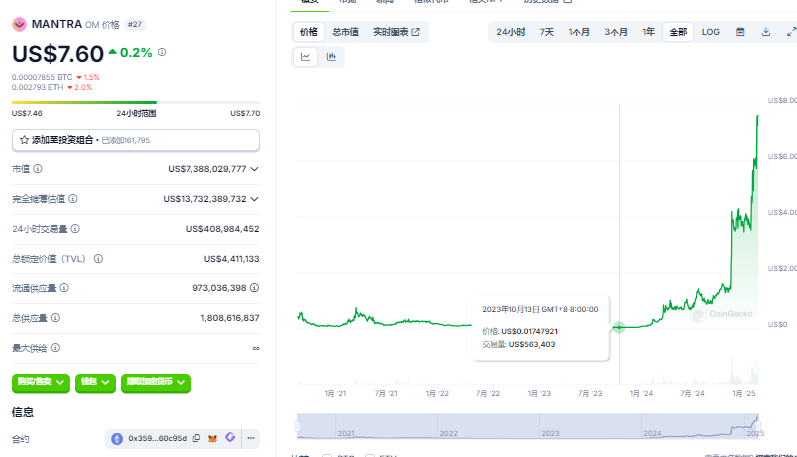Switch to the line chart view icon
This screenshot has height=457, width=797.
point(306,57)
